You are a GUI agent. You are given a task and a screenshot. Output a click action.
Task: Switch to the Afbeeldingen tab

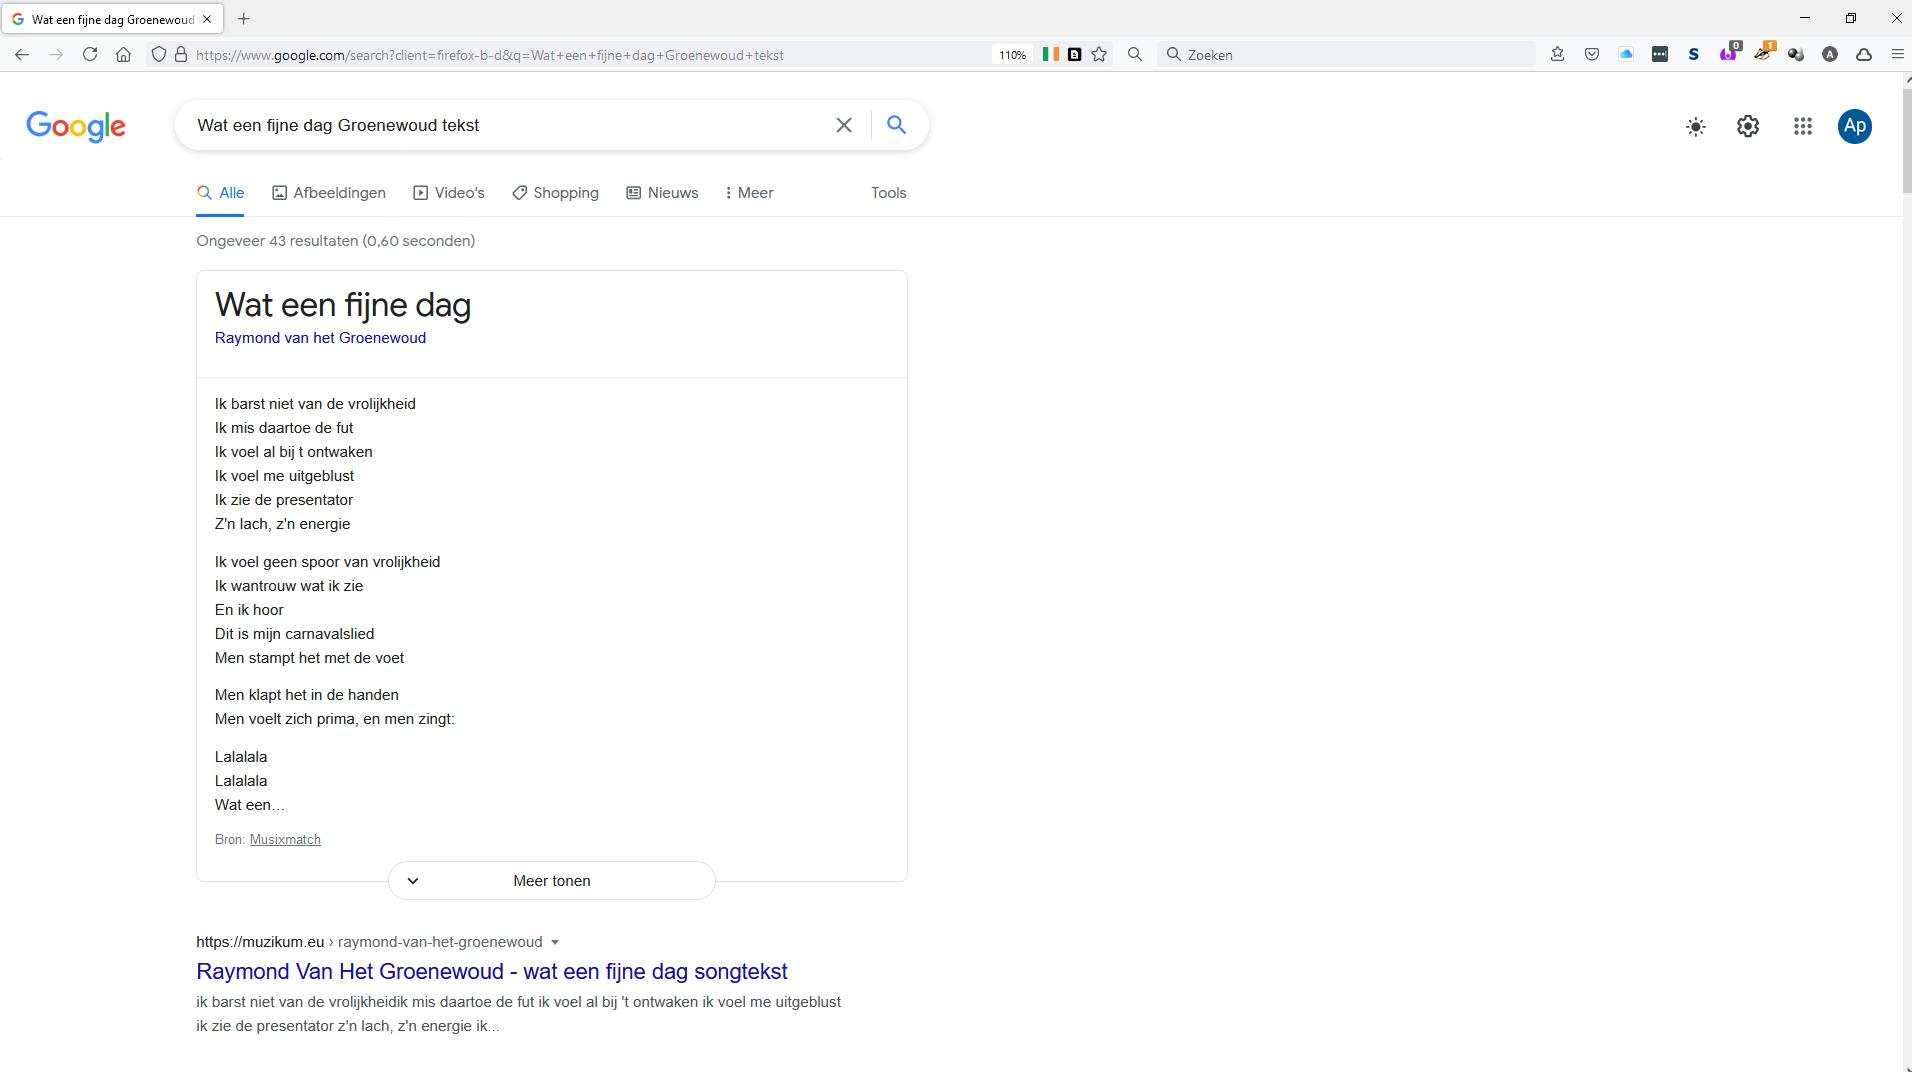[329, 193]
